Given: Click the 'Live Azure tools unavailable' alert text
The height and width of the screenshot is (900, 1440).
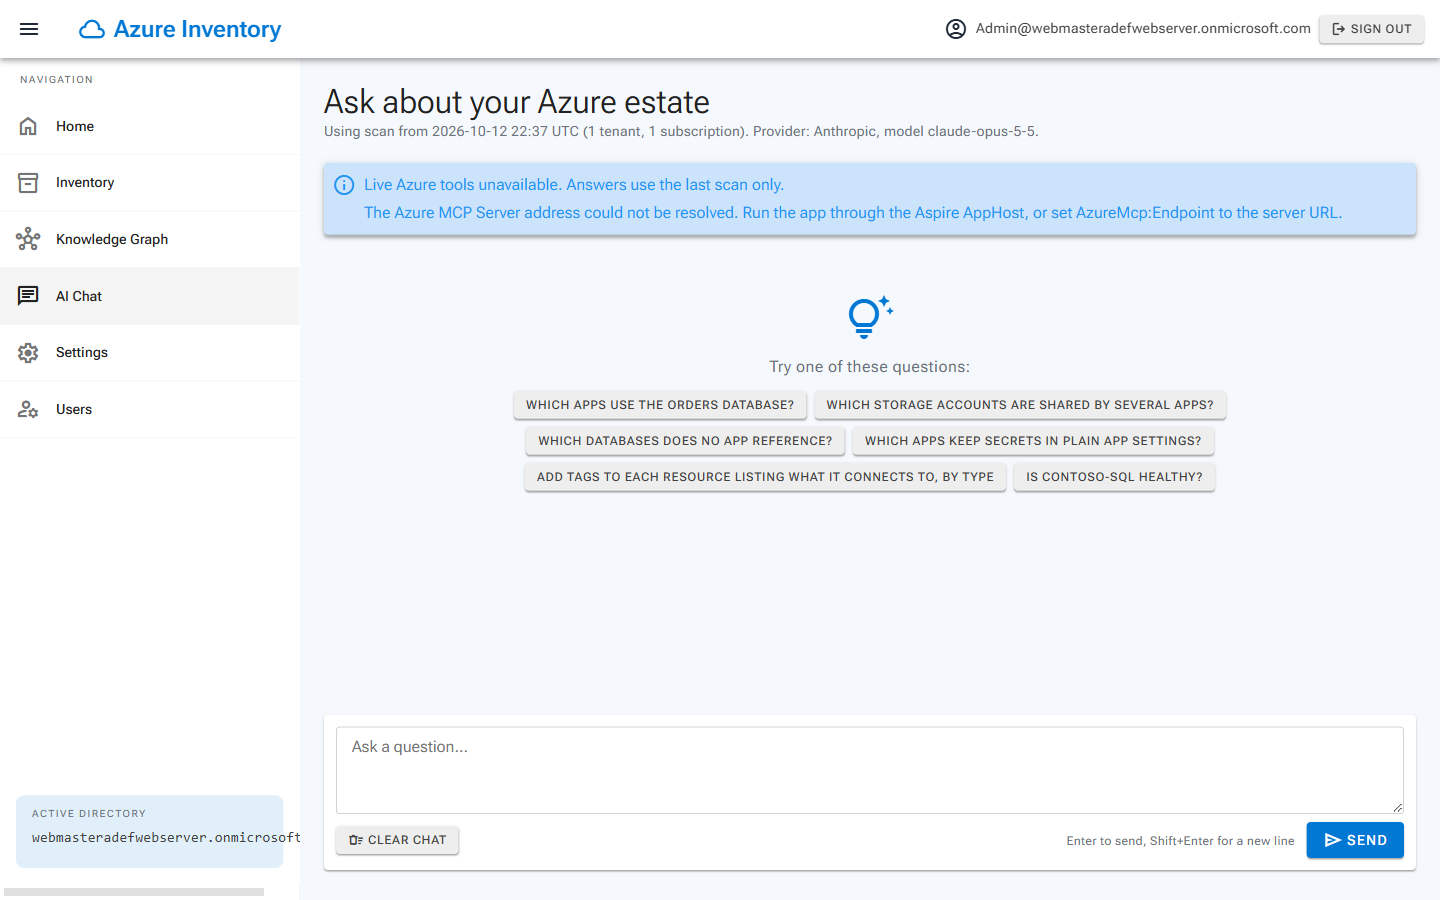Looking at the screenshot, I should point(574,185).
